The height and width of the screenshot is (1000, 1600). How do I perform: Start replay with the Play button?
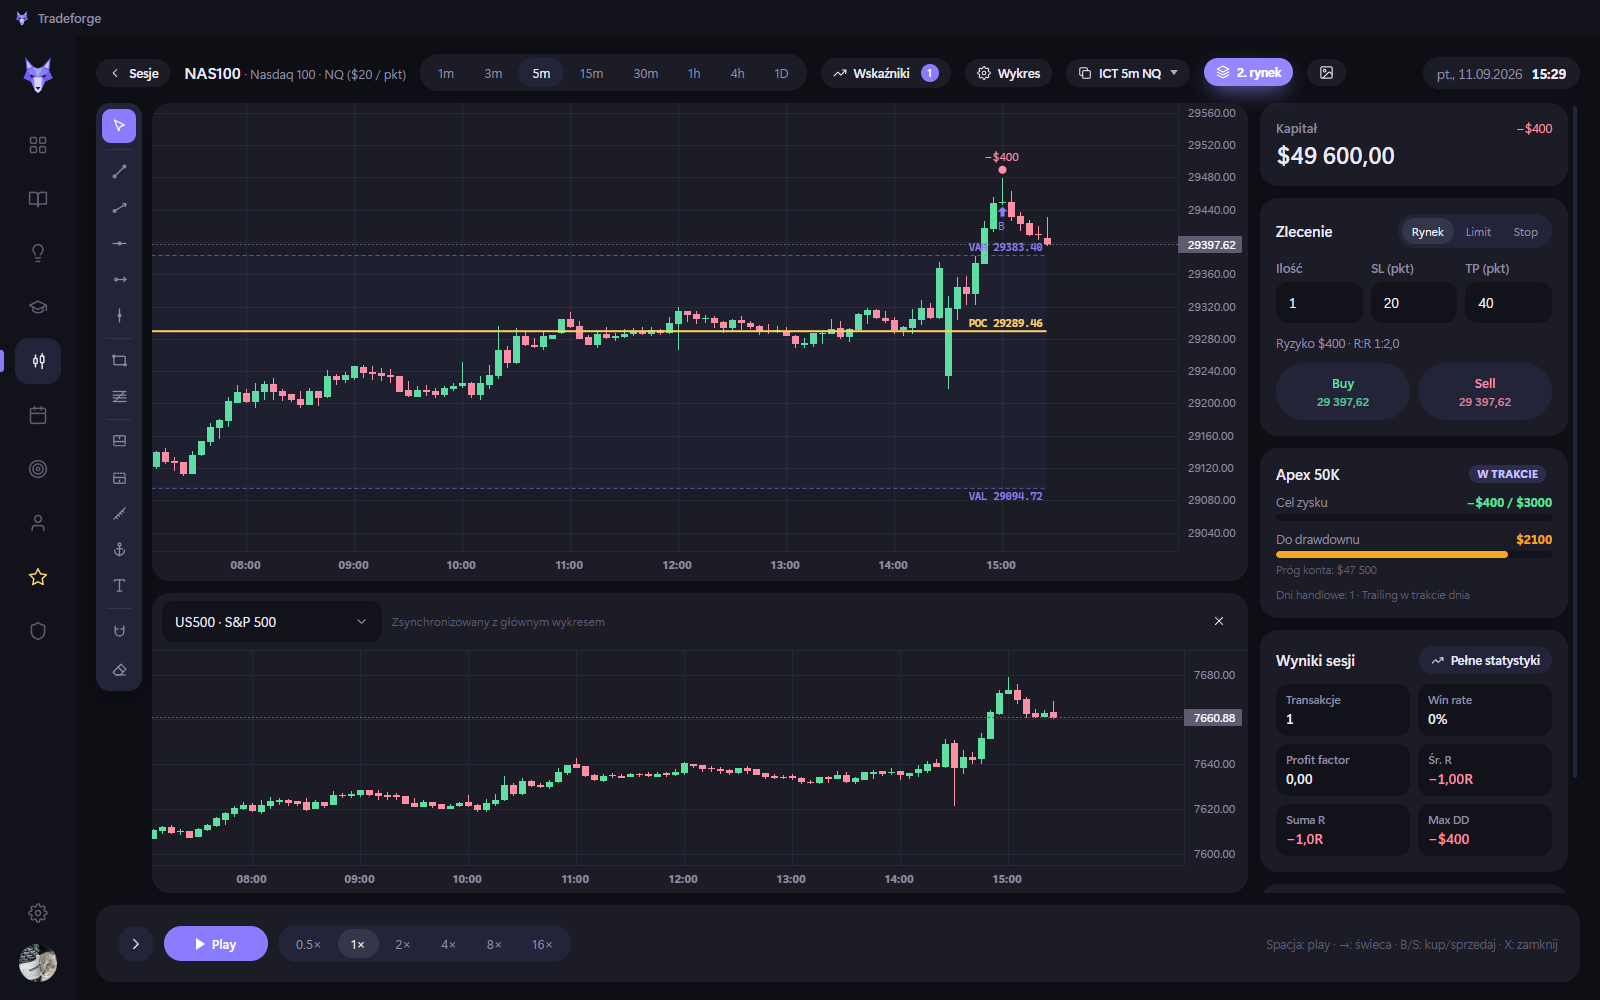tap(216, 944)
